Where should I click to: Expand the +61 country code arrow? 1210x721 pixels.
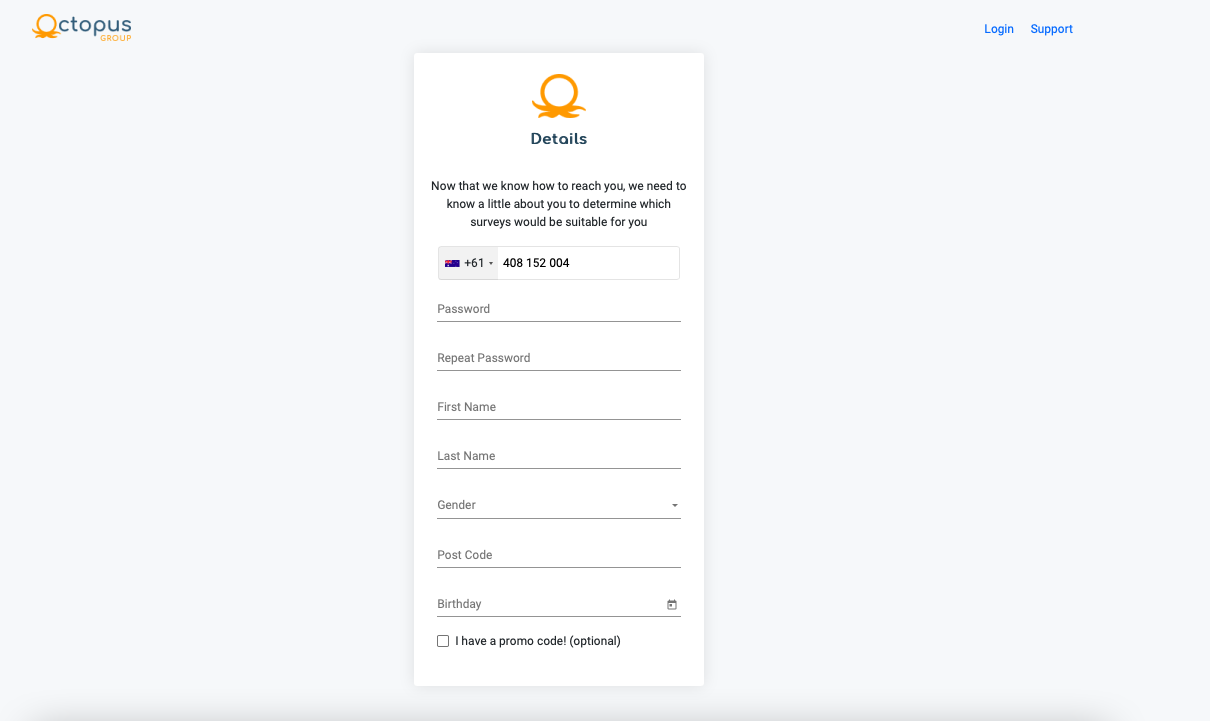[491, 264]
